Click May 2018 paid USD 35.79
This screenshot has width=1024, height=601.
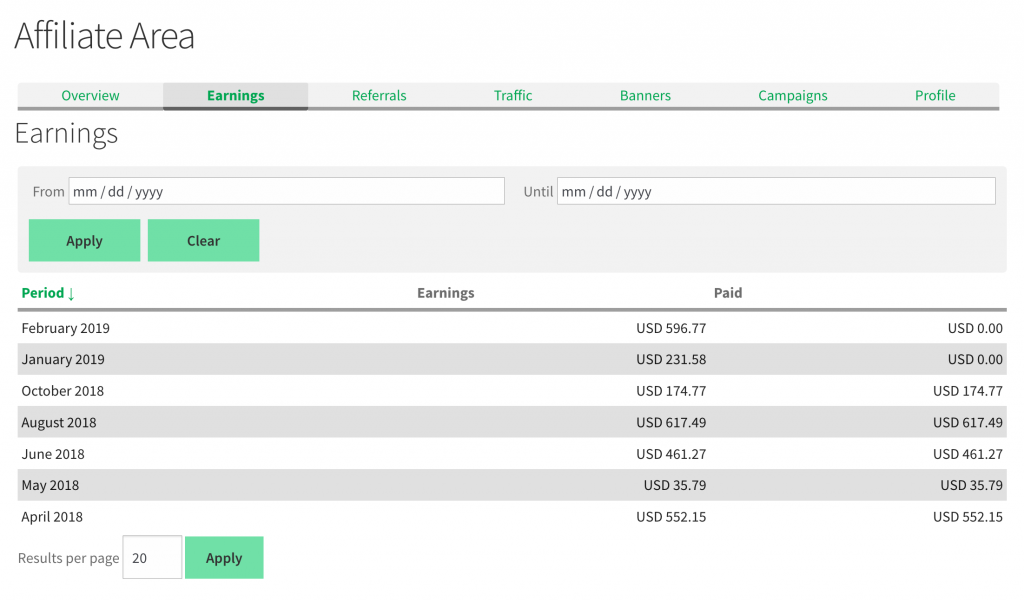coord(971,485)
